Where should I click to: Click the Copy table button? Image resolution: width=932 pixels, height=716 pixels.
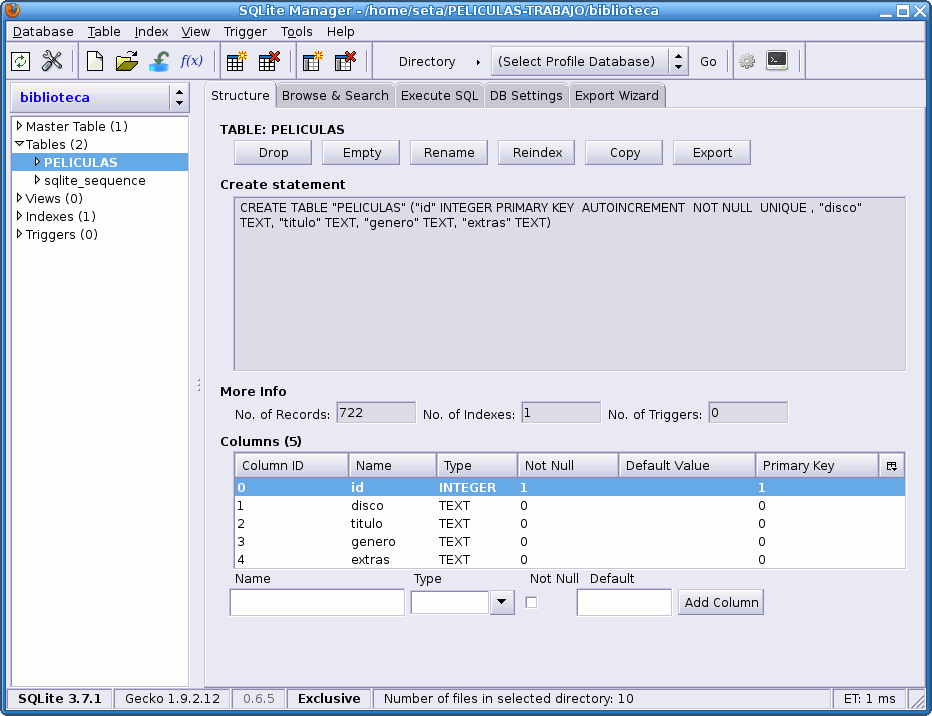(x=624, y=153)
